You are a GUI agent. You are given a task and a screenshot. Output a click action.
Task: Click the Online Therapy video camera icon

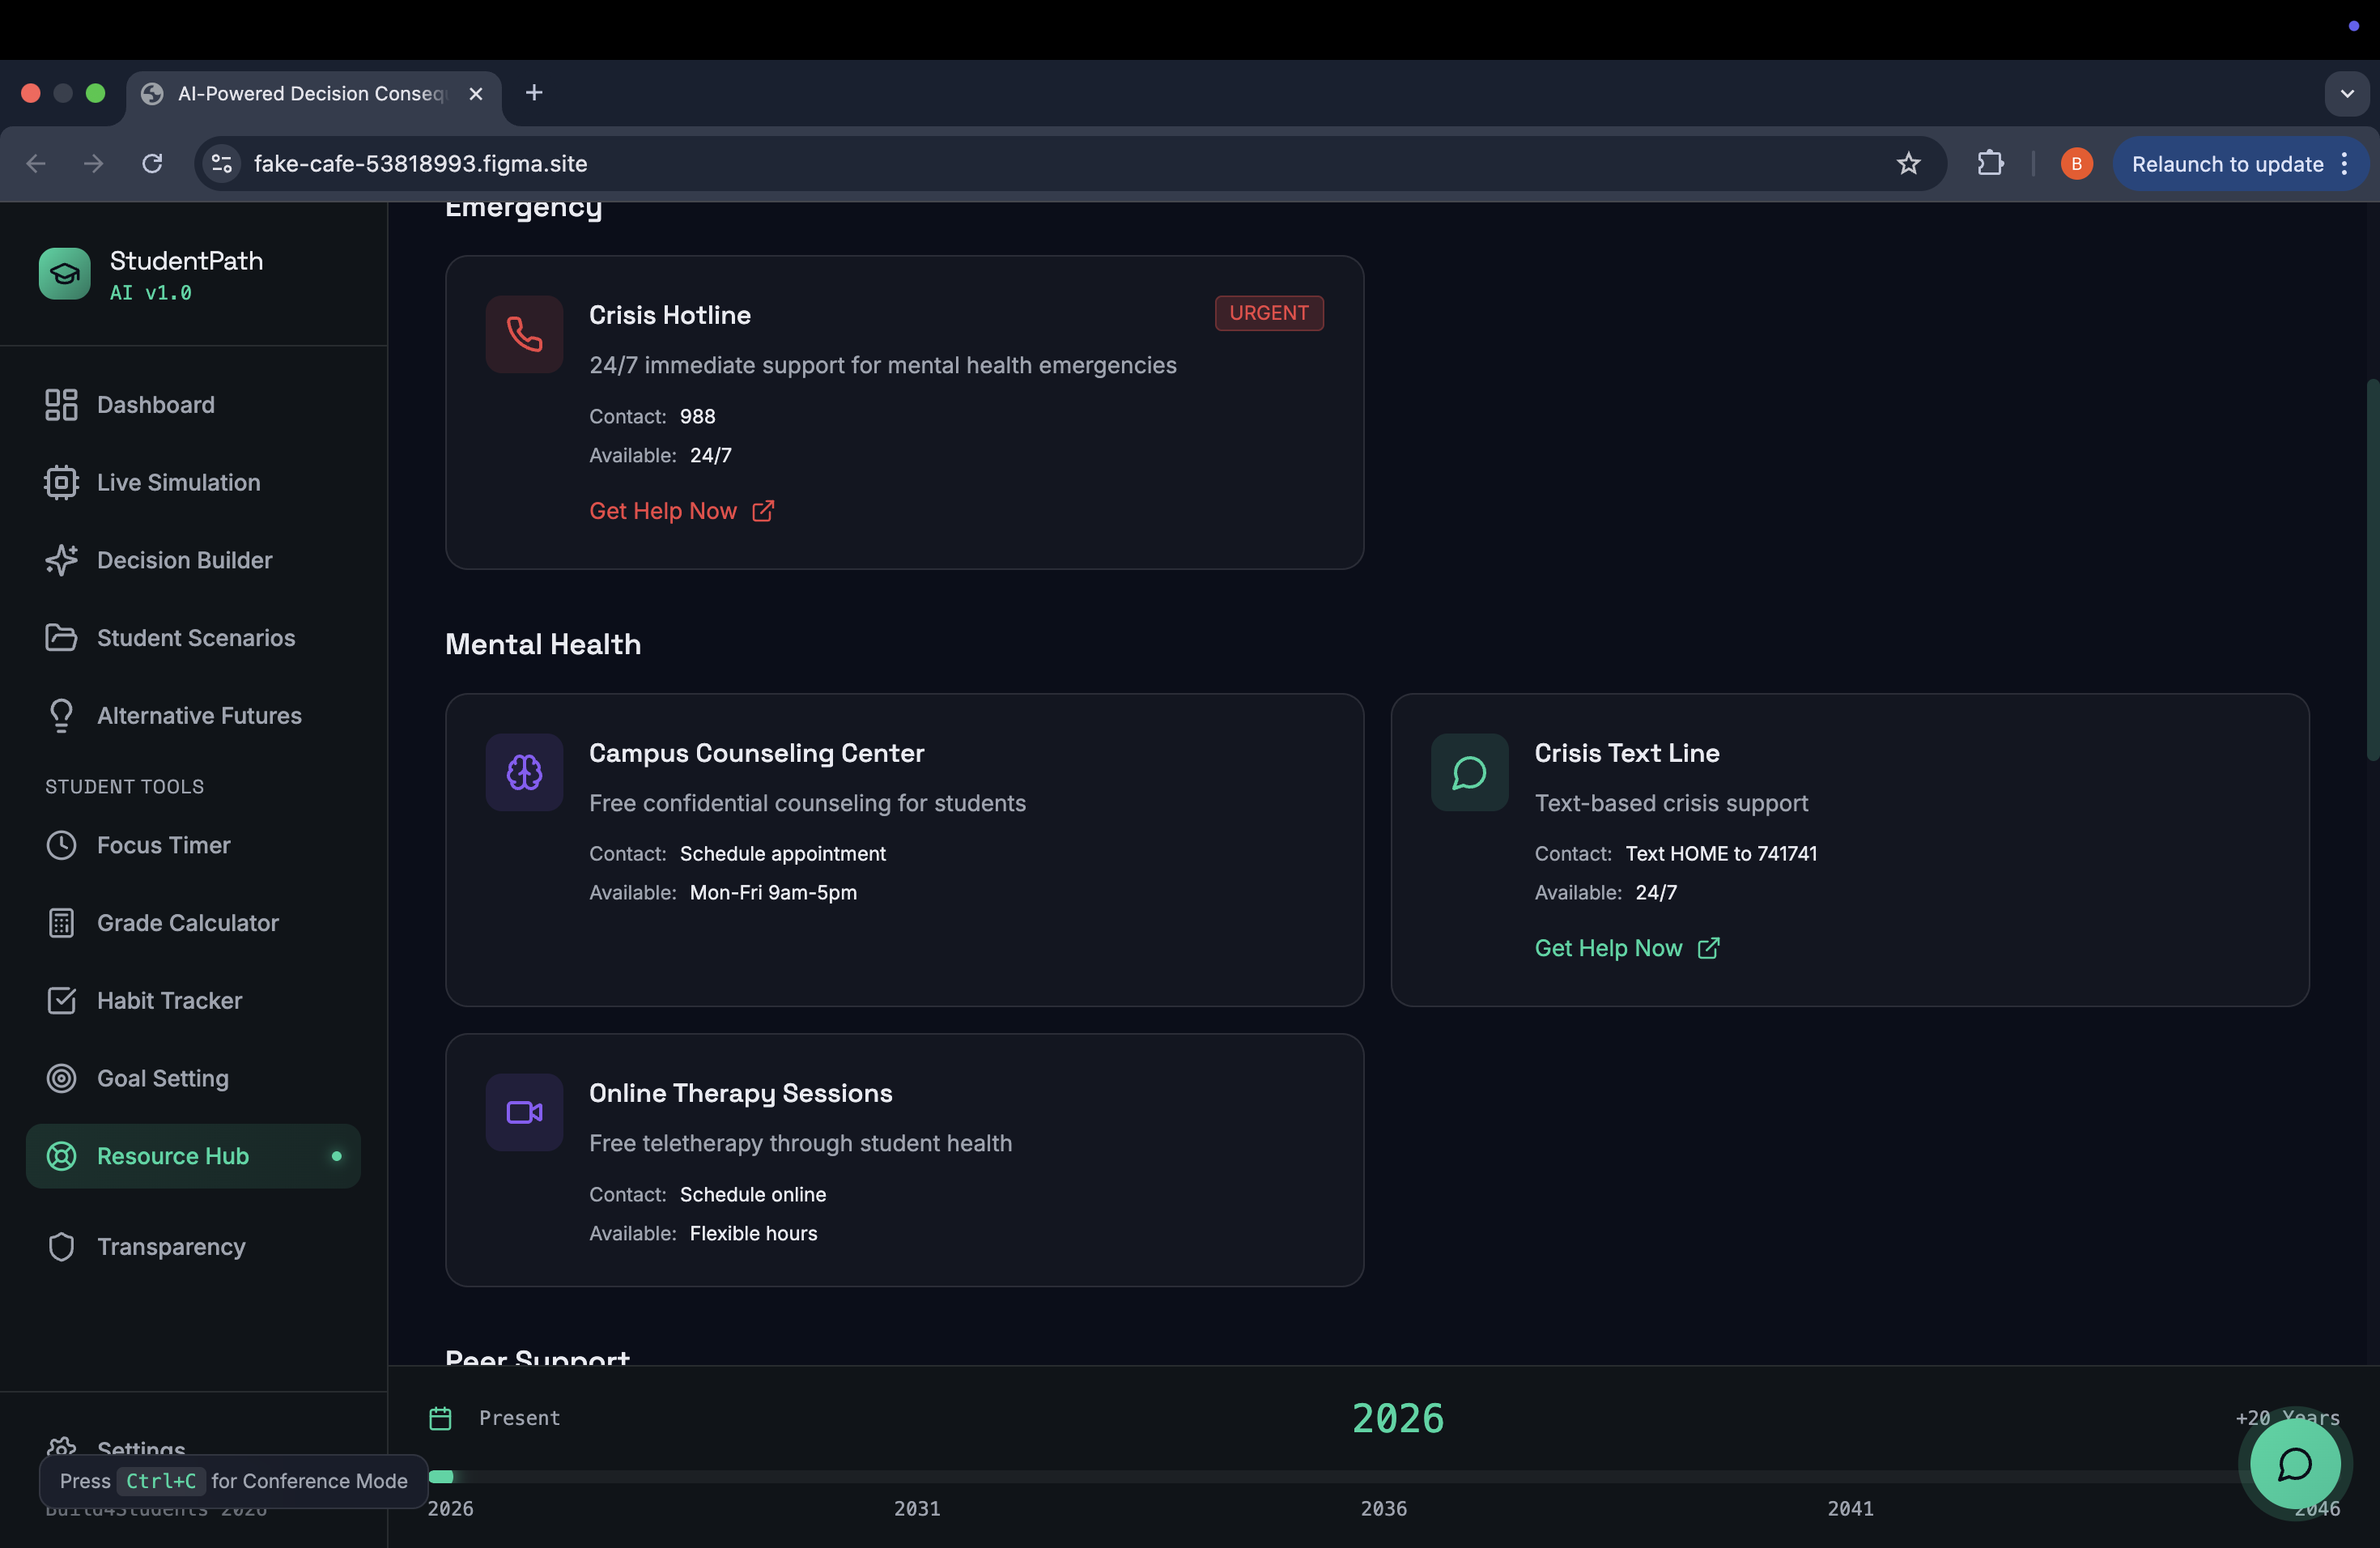[524, 1112]
